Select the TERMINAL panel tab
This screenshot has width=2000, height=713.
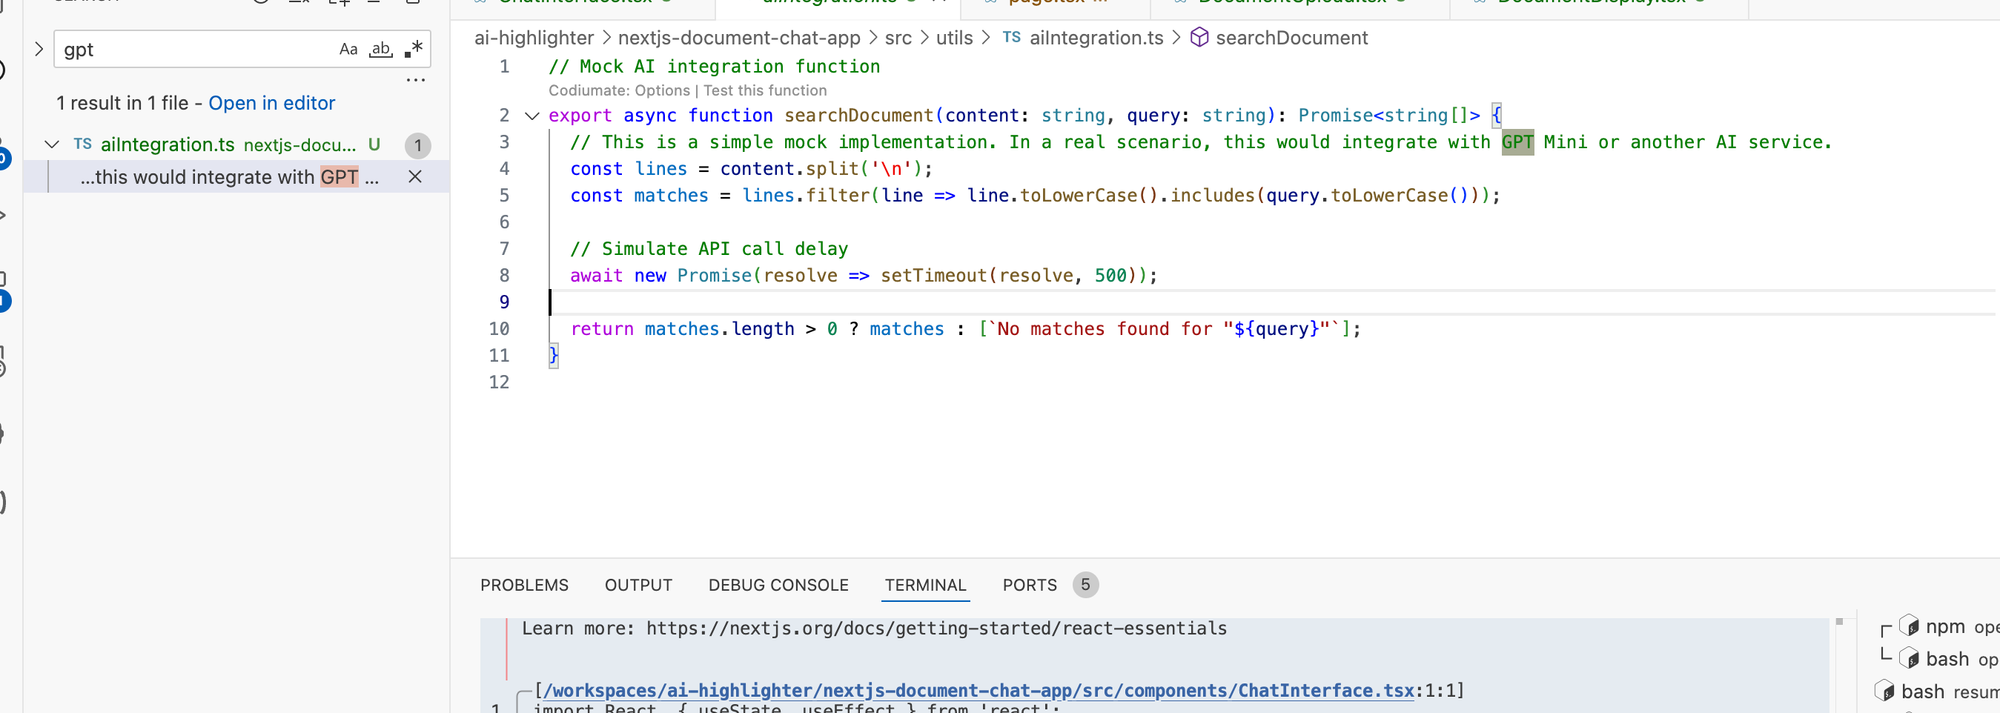point(925,585)
